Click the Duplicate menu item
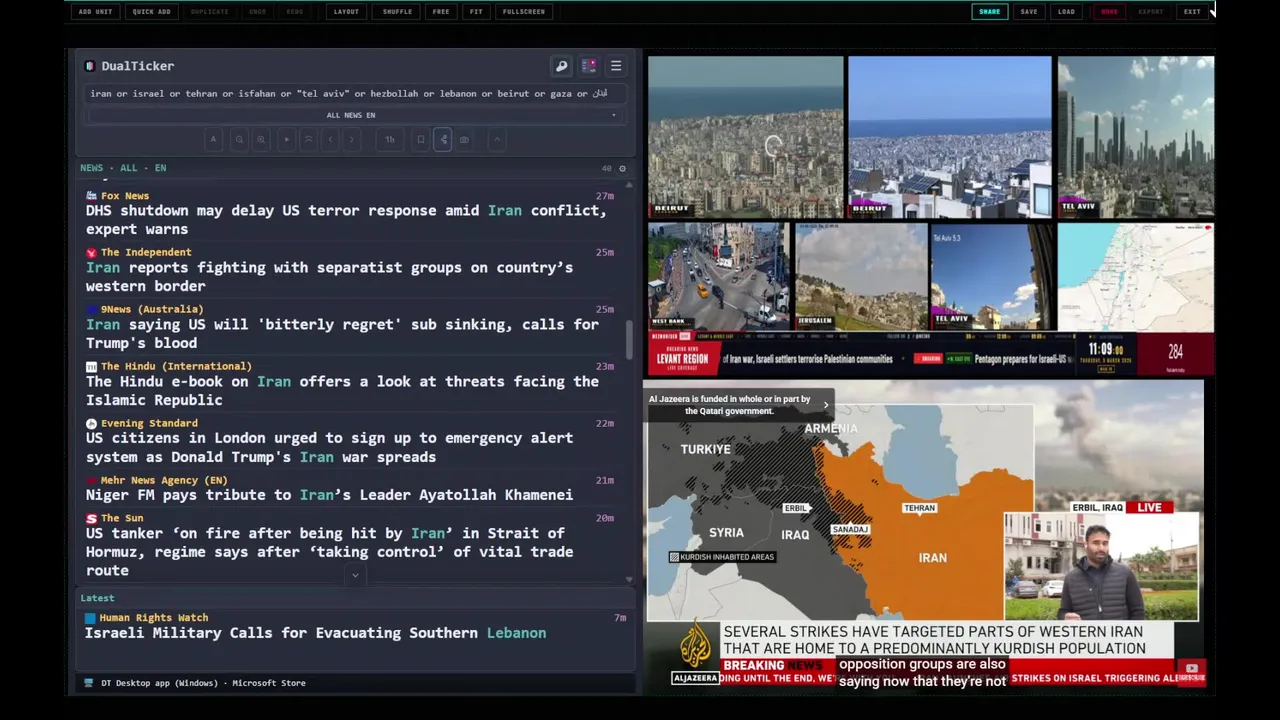The width and height of the screenshot is (1280, 720). click(209, 12)
